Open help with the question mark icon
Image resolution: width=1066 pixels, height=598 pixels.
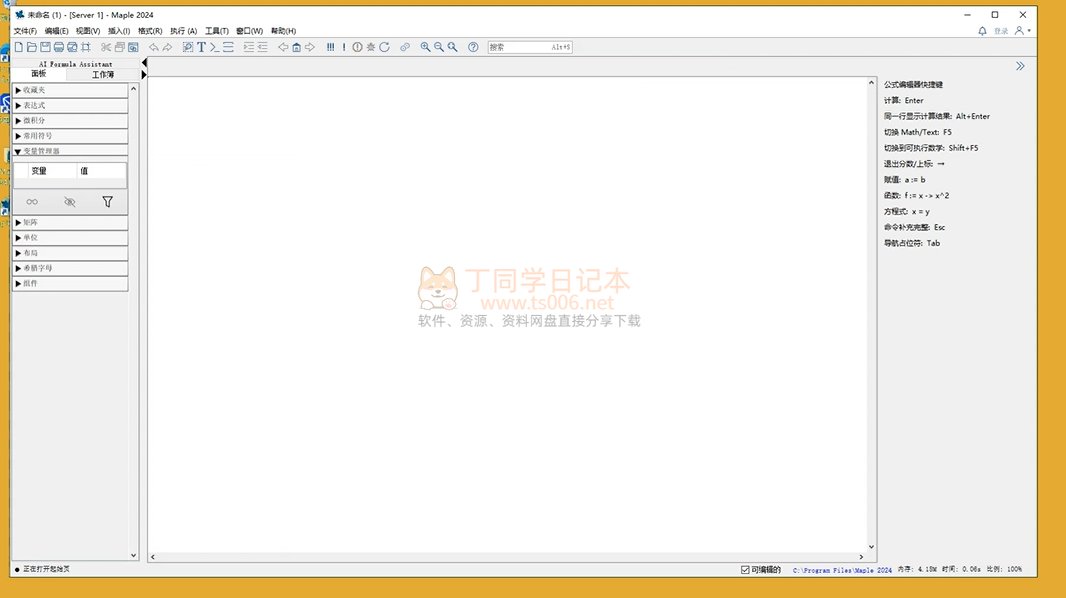tap(473, 47)
